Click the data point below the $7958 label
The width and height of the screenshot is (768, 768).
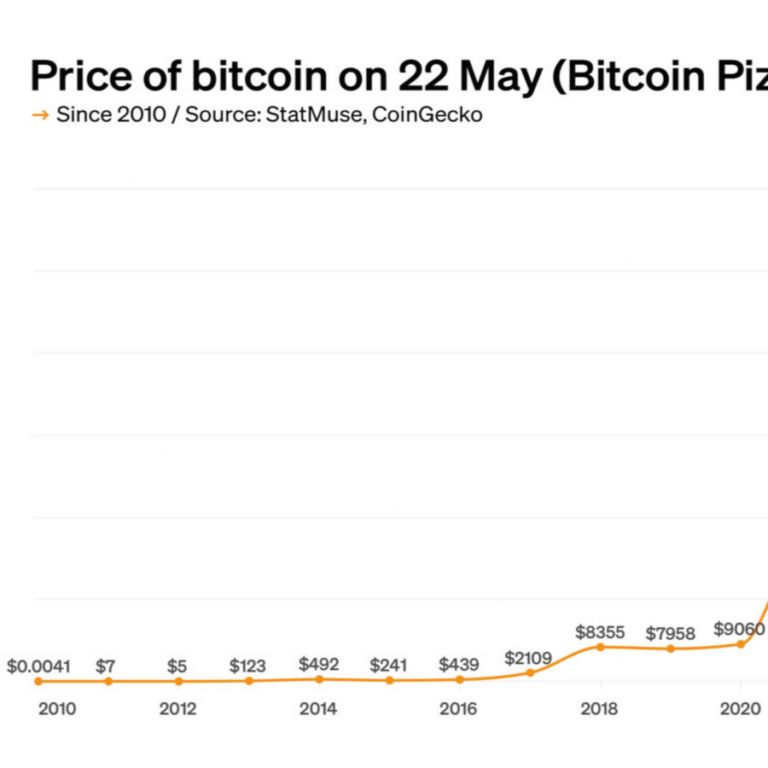tap(670, 649)
